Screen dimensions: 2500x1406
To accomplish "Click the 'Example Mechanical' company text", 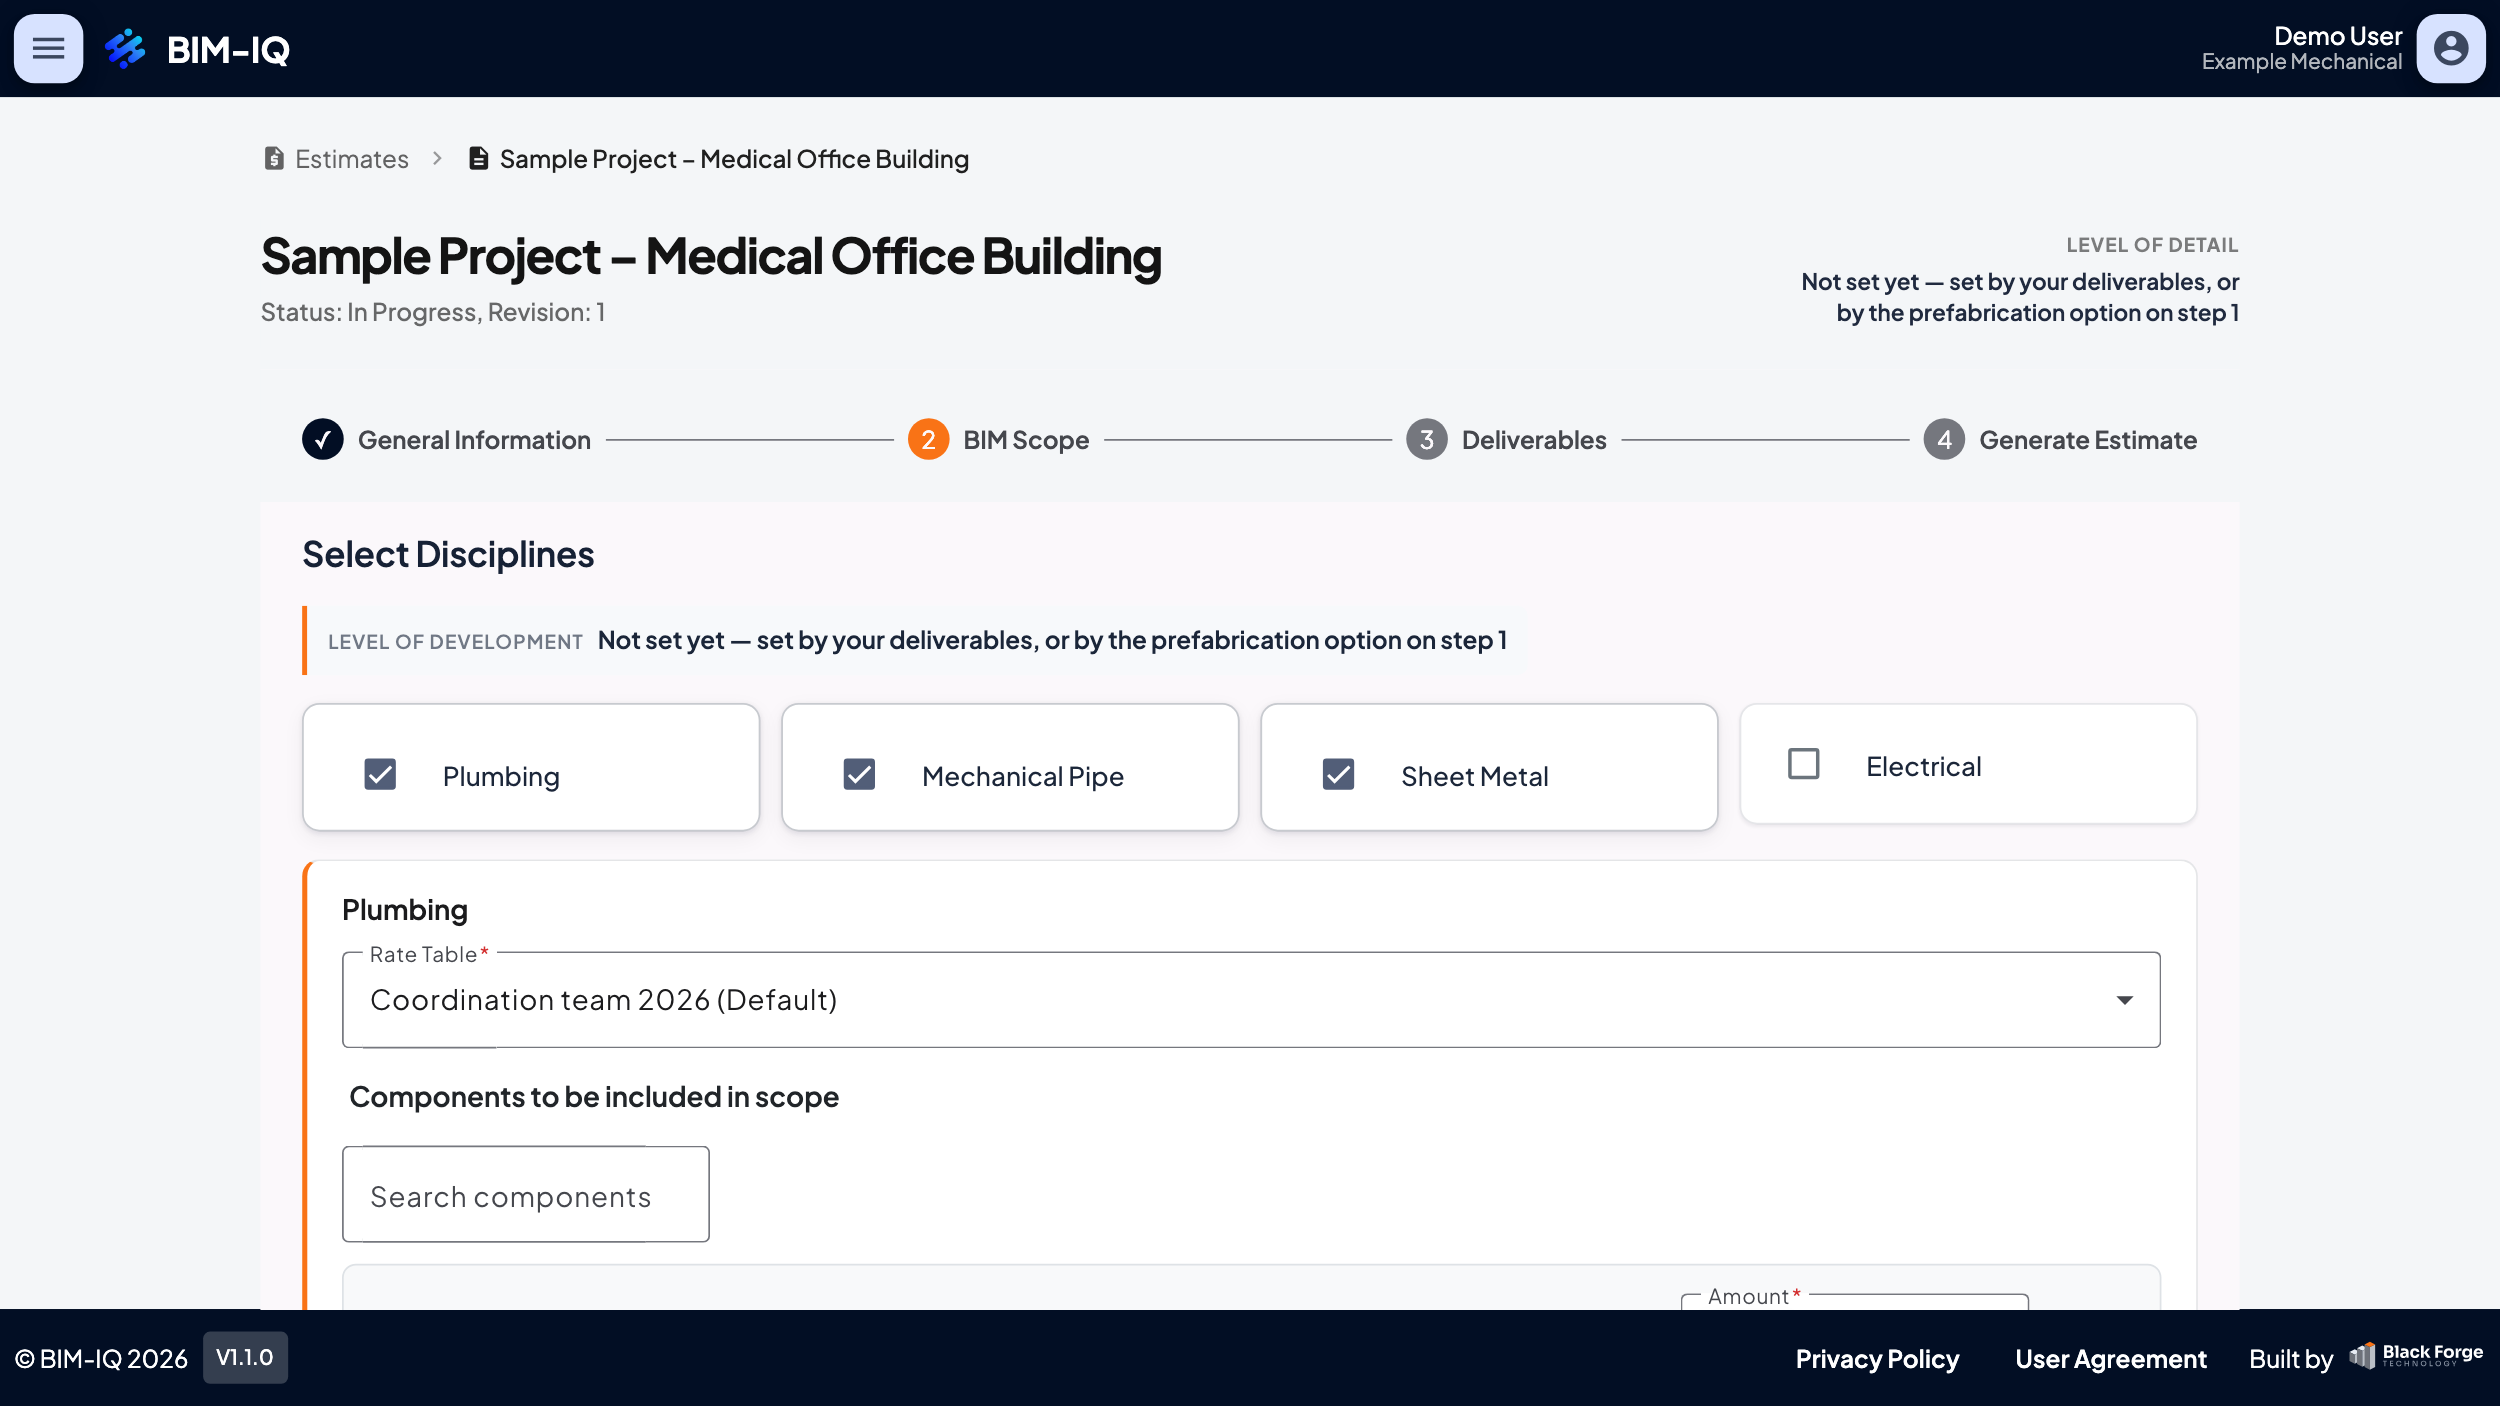I will click(x=2301, y=63).
